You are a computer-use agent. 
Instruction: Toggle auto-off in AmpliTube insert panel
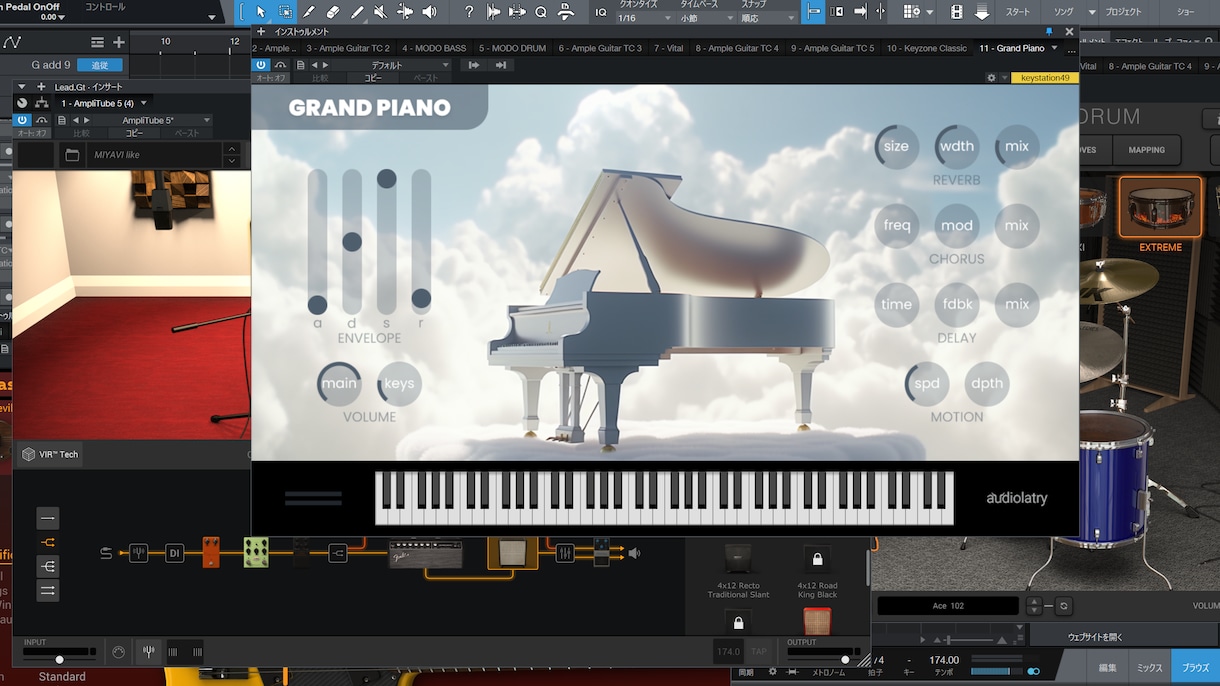(x=32, y=133)
